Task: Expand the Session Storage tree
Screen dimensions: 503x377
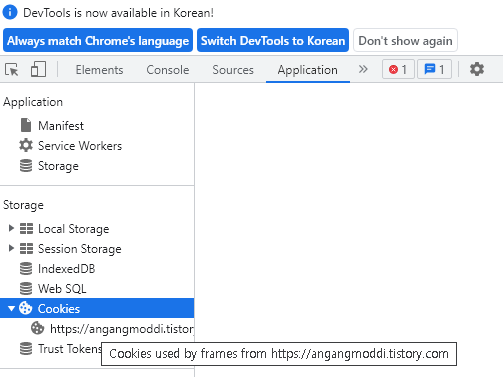Action: pyautogui.click(x=11, y=248)
